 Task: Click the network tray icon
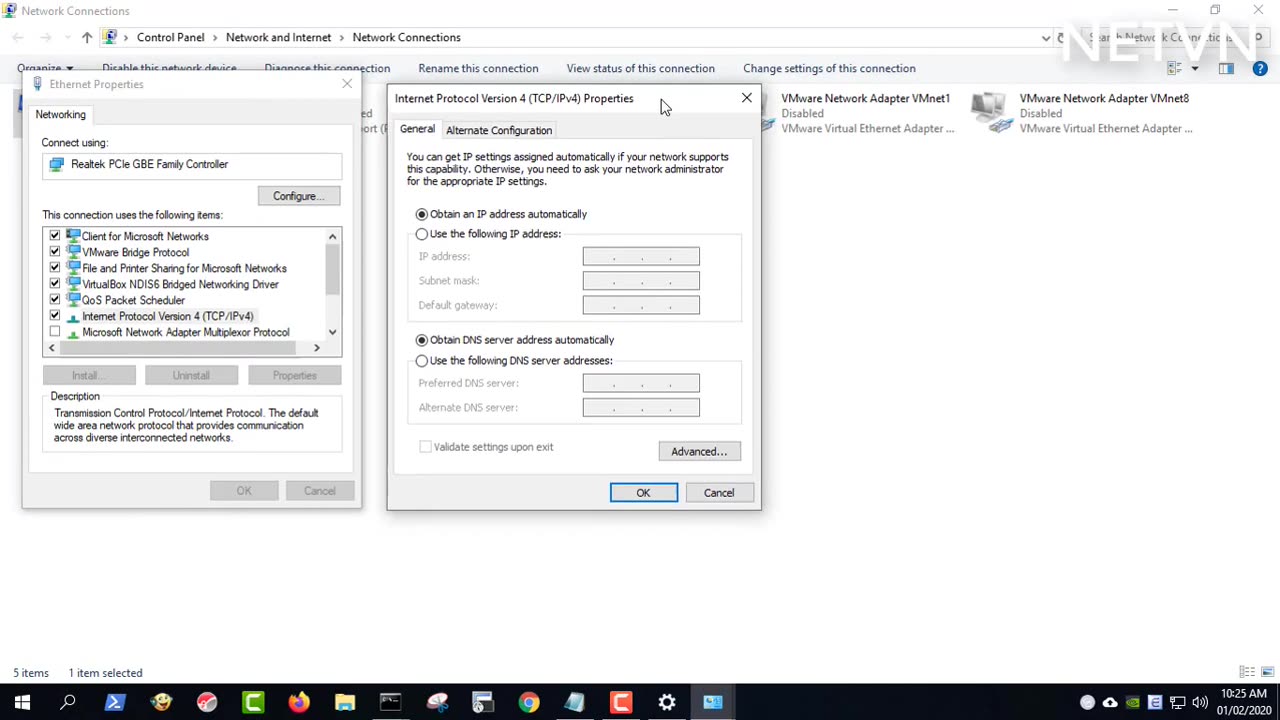coord(1178,702)
